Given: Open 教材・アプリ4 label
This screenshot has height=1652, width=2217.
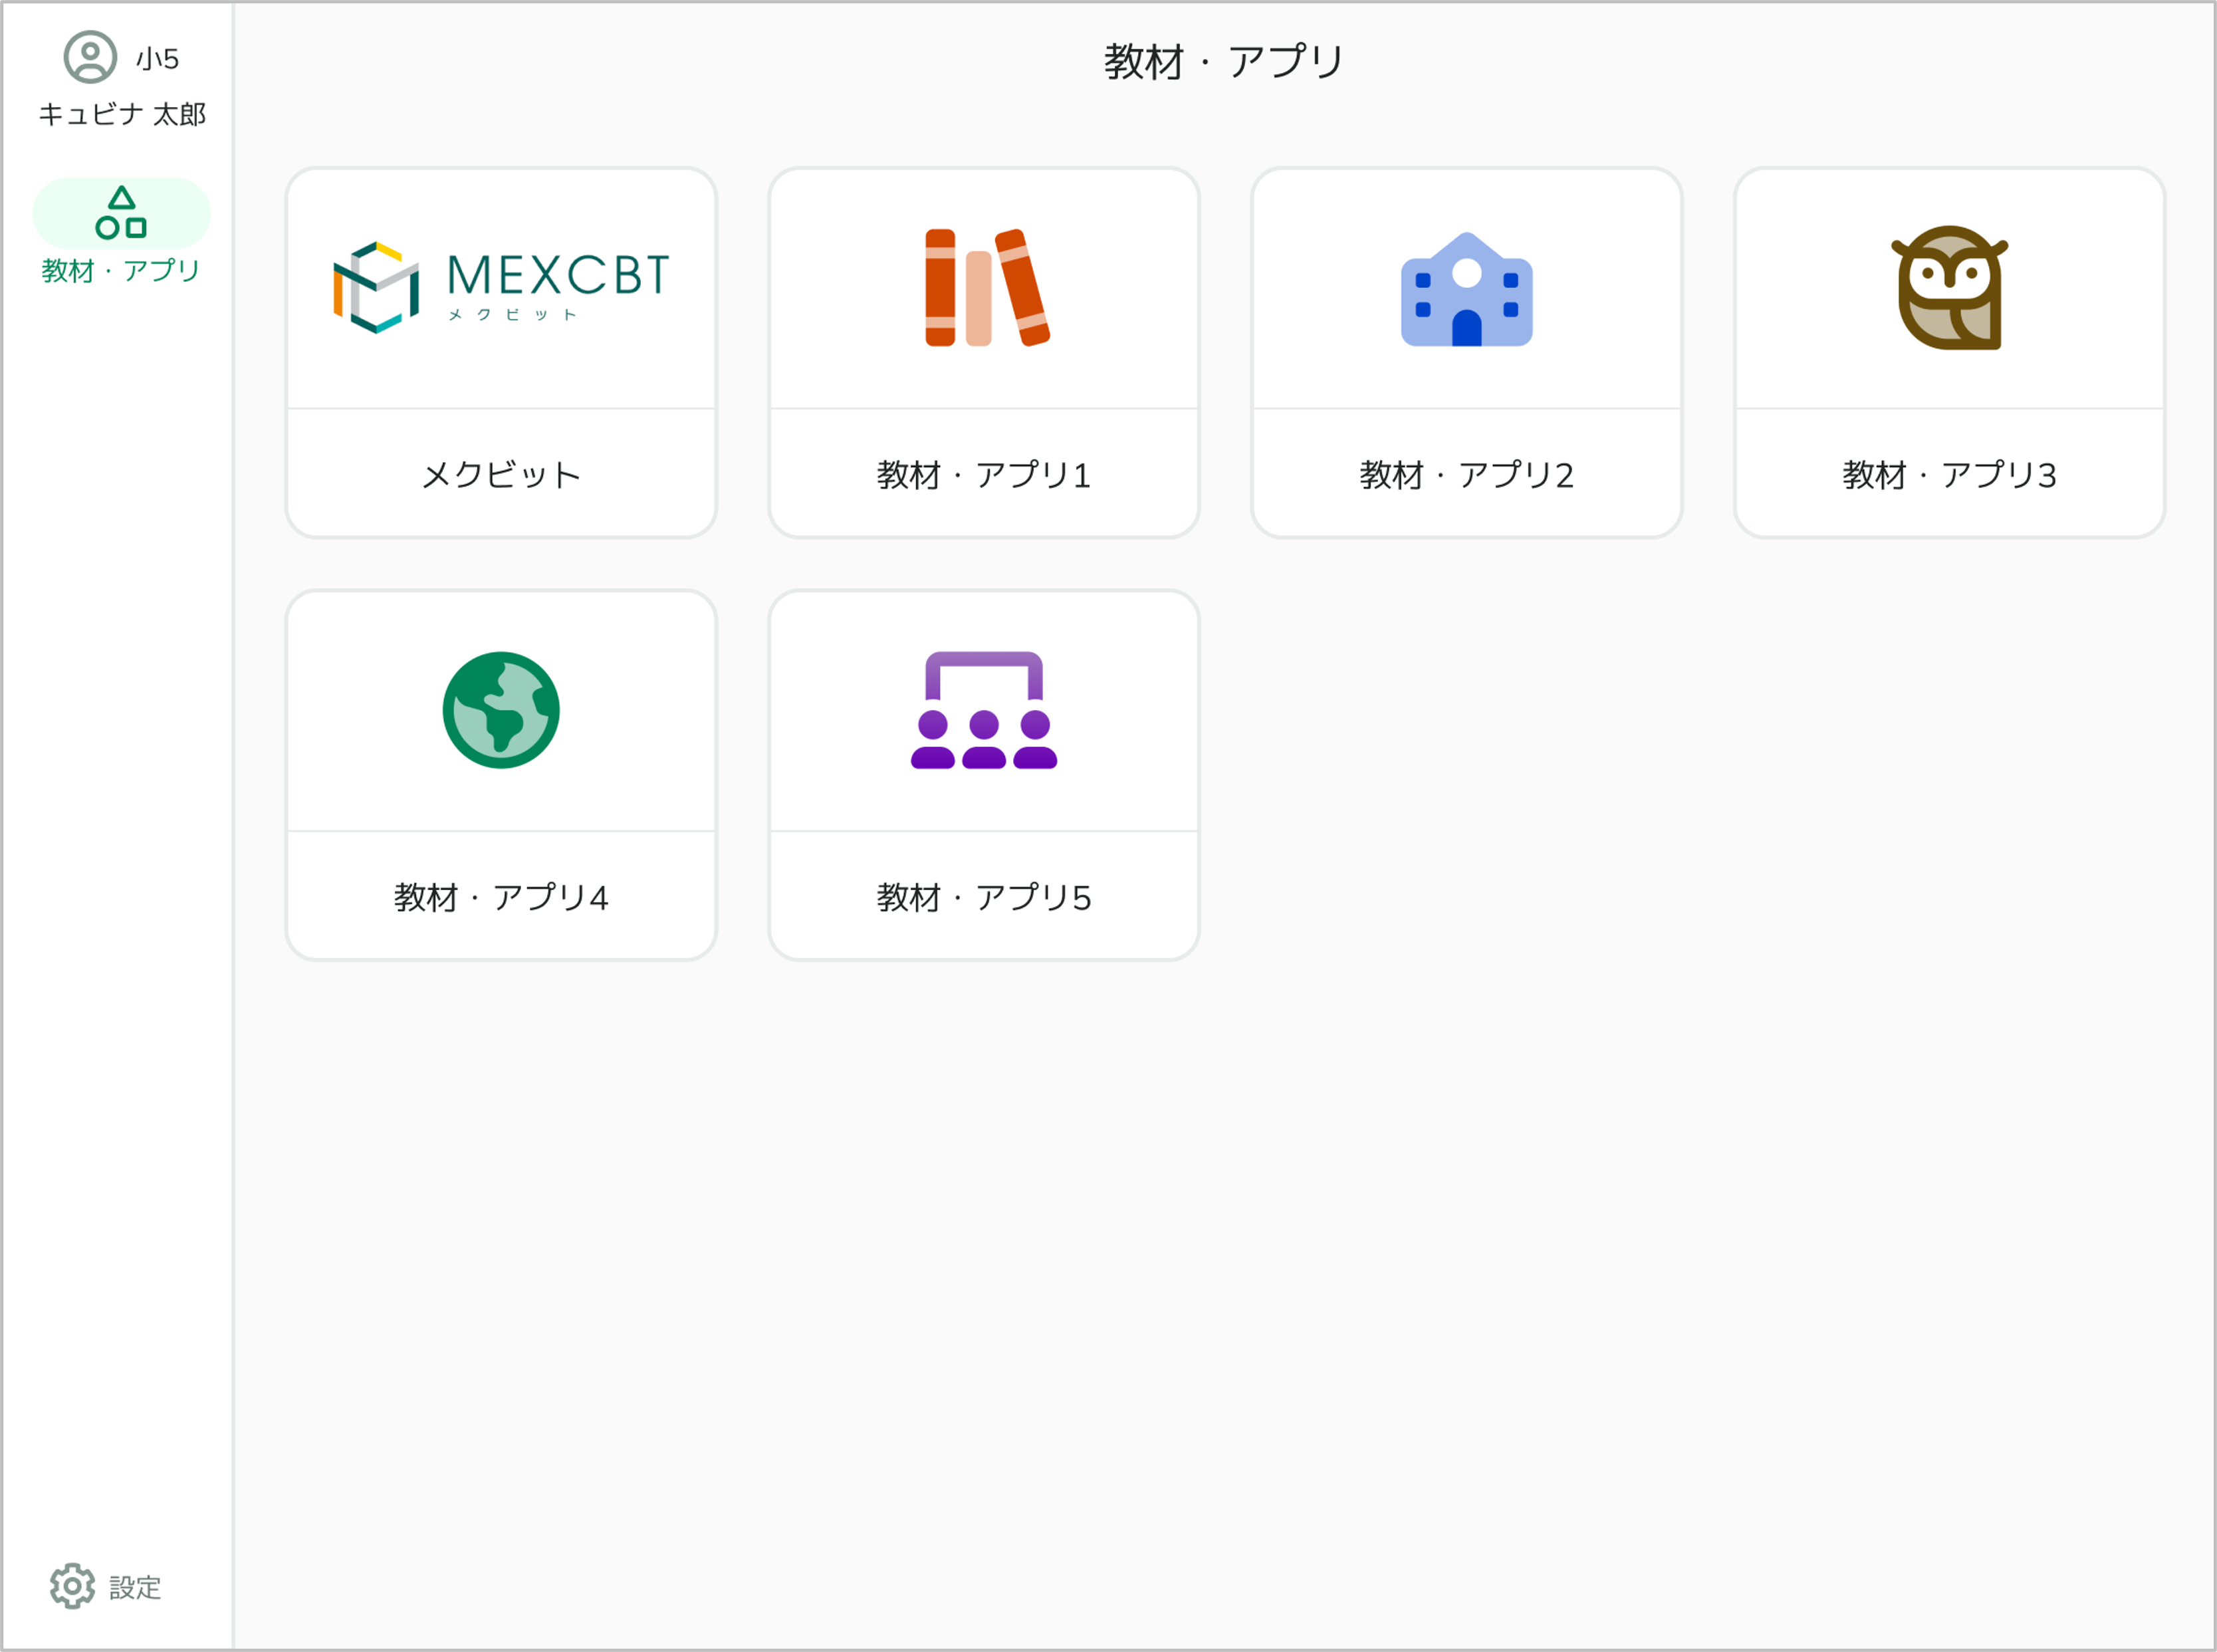Looking at the screenshot, I should (501, 897).
